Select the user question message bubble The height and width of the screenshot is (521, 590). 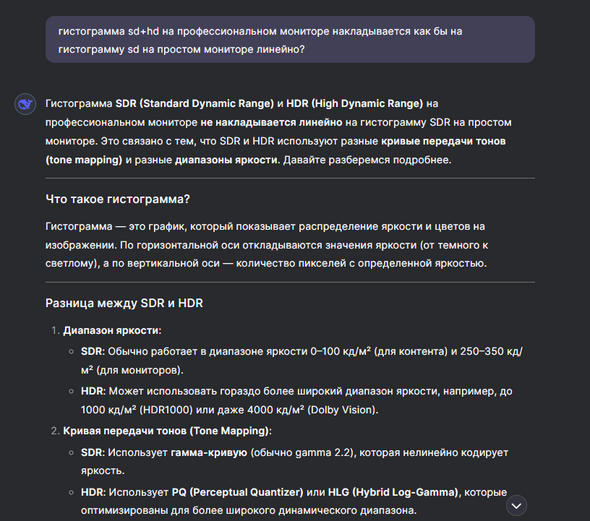coord(290,39)
